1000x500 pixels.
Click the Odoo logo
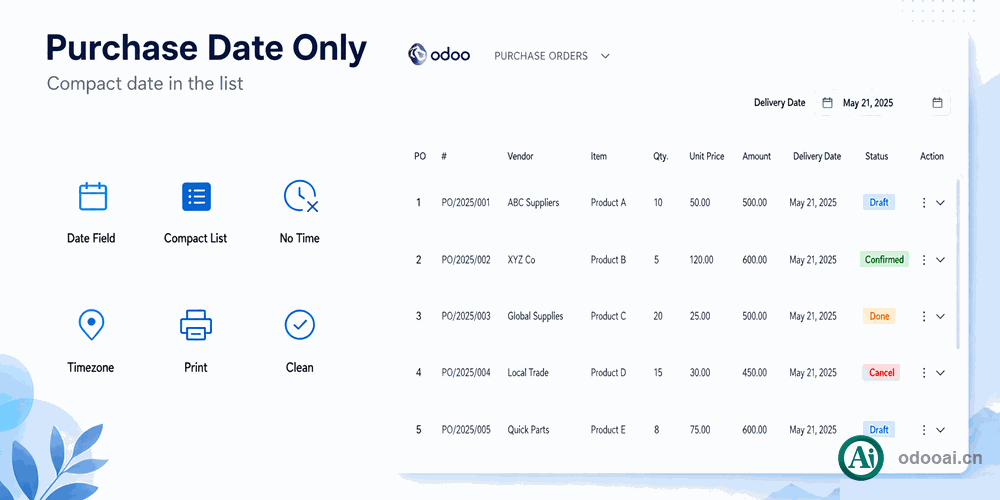tap(439, 55)
